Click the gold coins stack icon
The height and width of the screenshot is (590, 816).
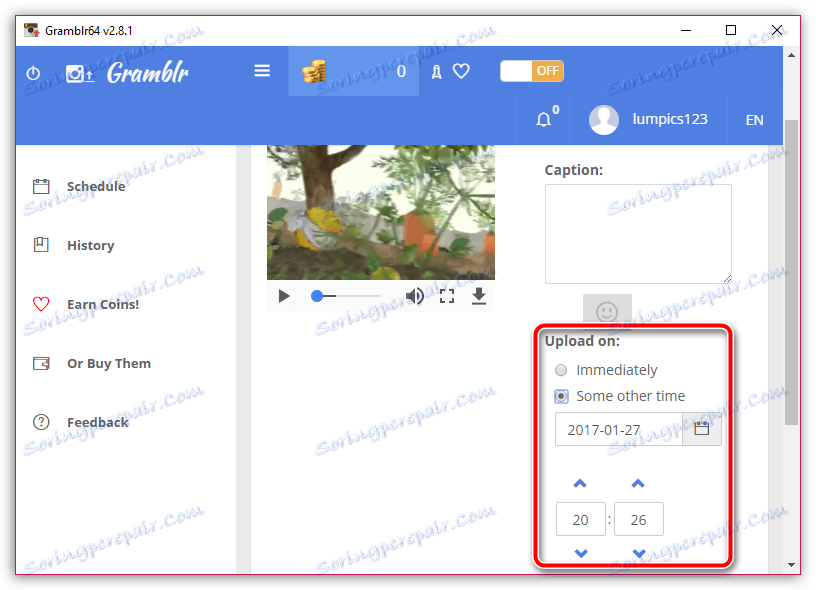[x=314, y=71]
